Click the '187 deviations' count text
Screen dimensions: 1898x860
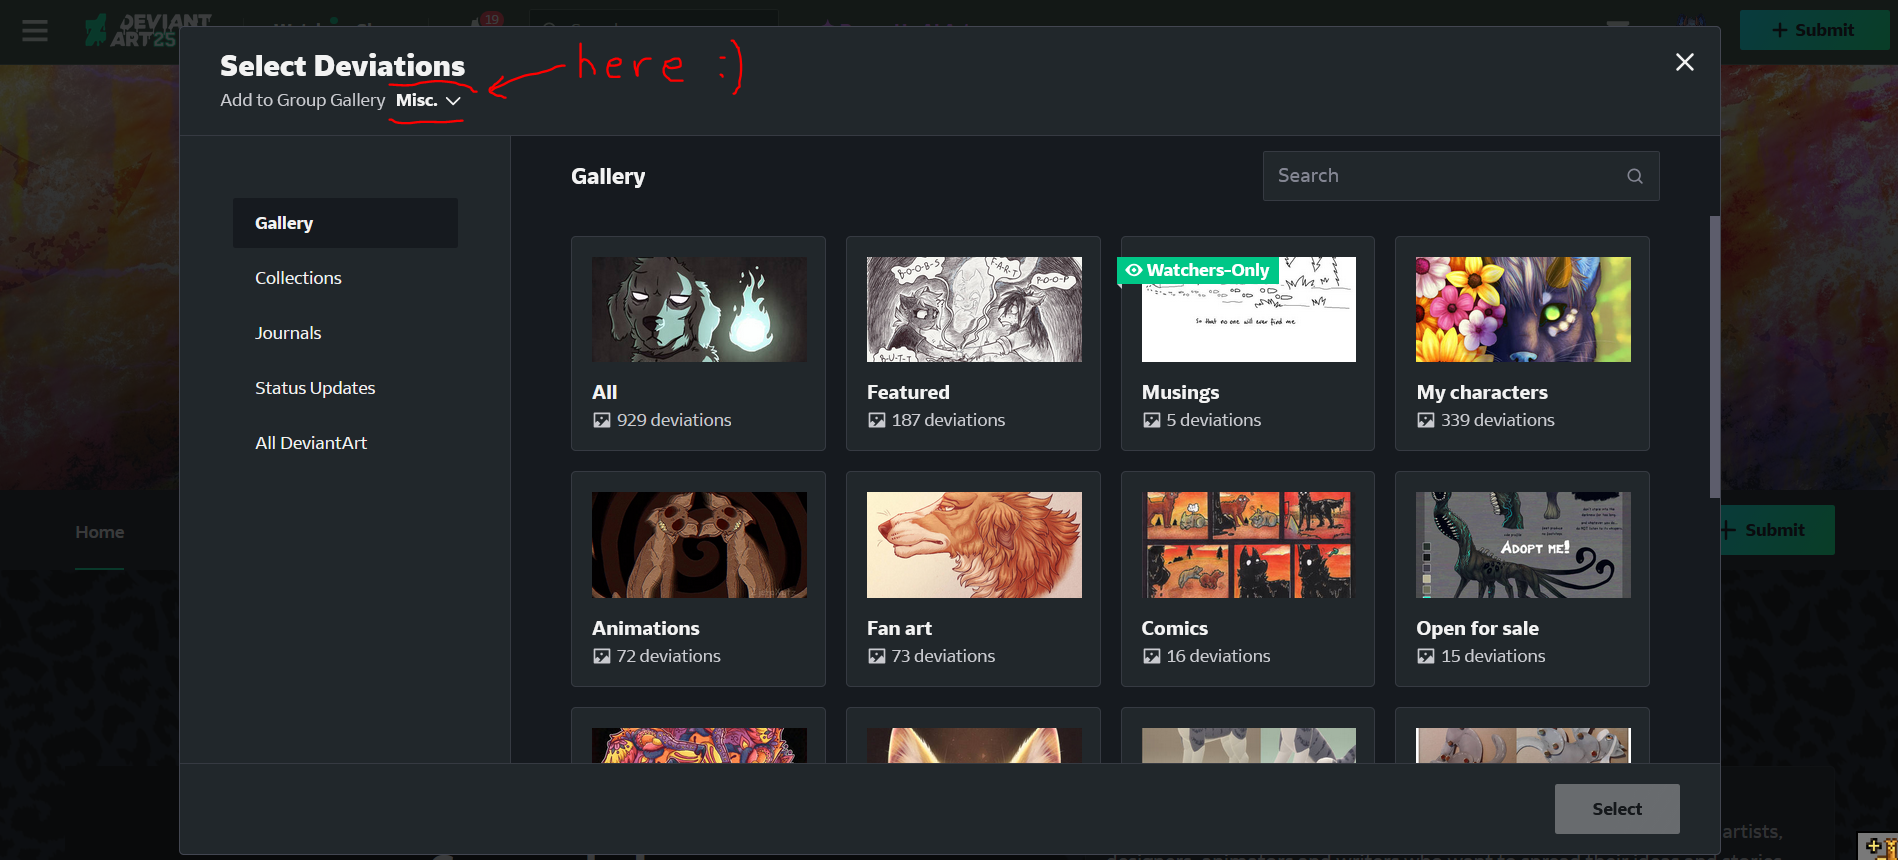click(948, 420)
